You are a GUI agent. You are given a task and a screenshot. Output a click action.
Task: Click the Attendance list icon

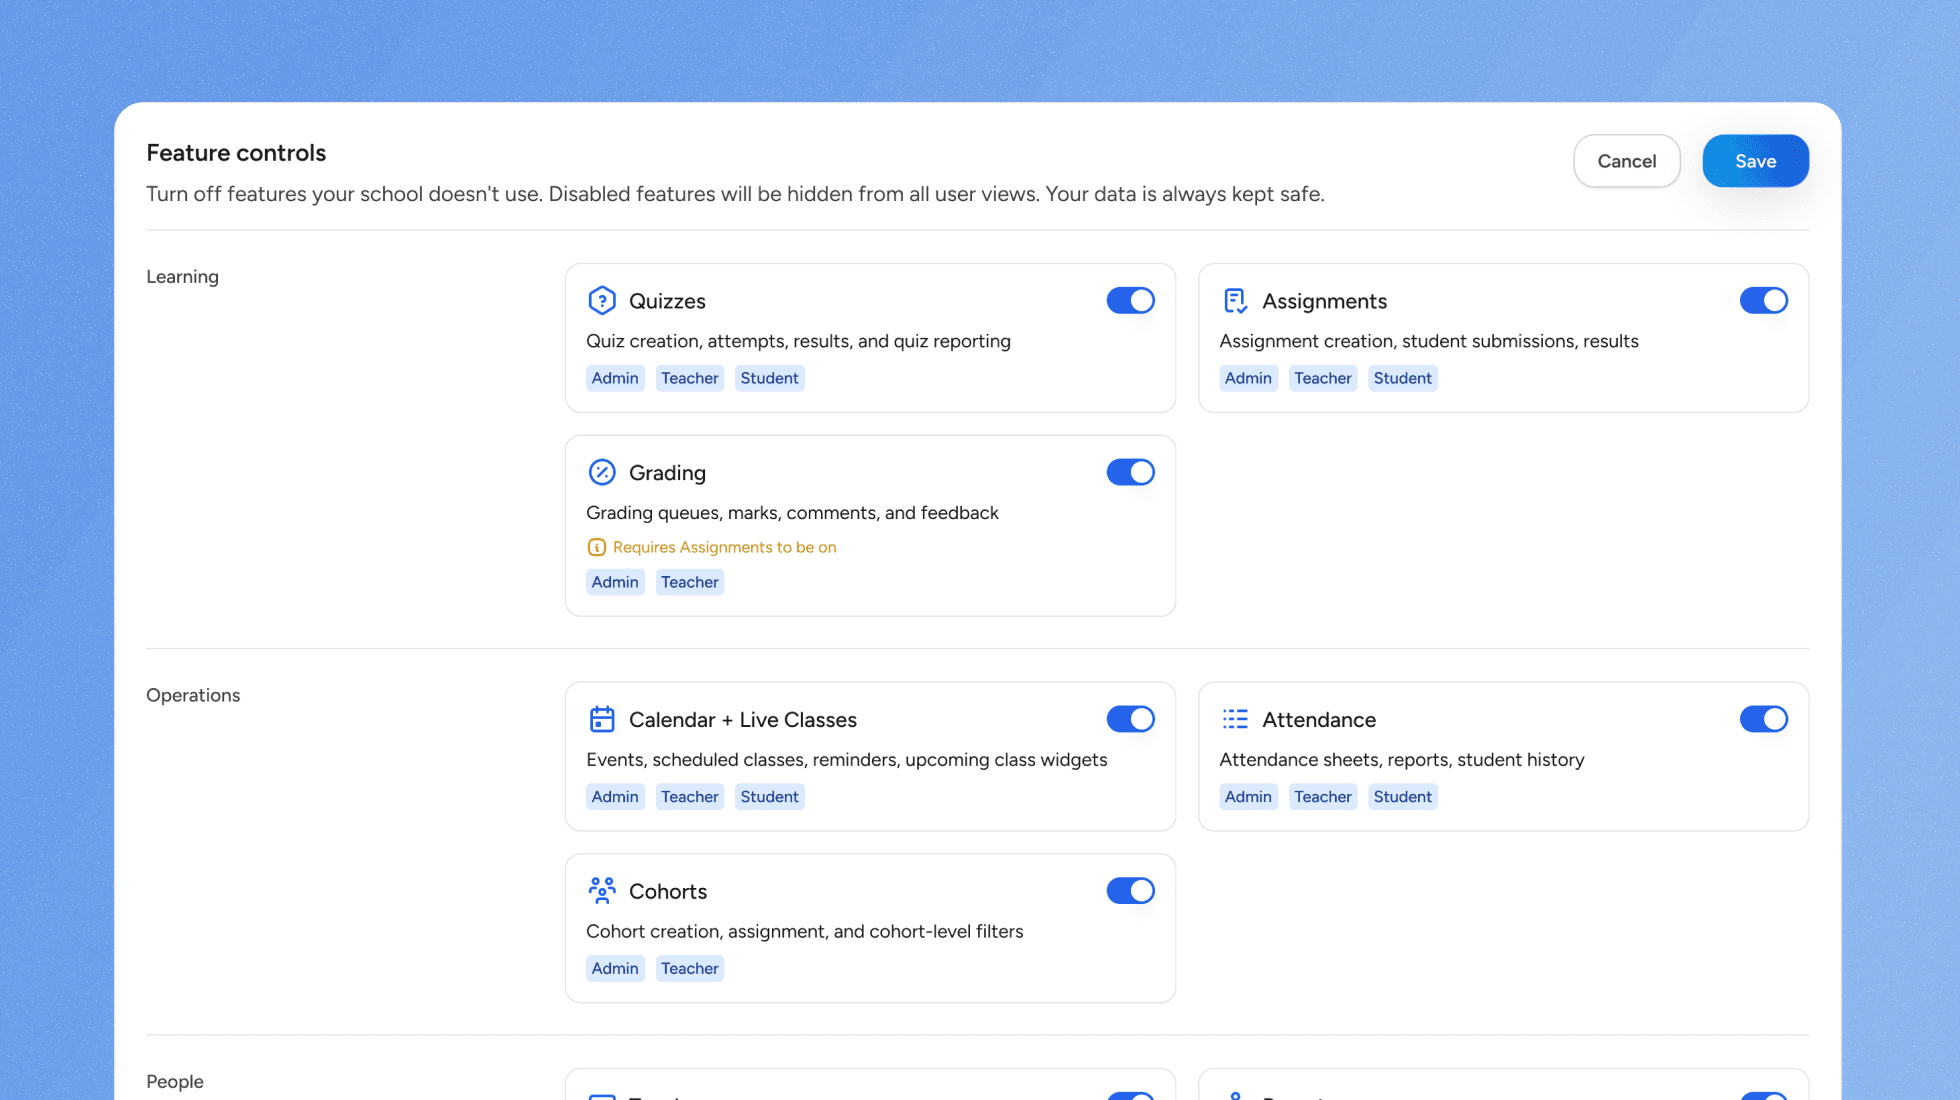click(x=1235, y=719)
